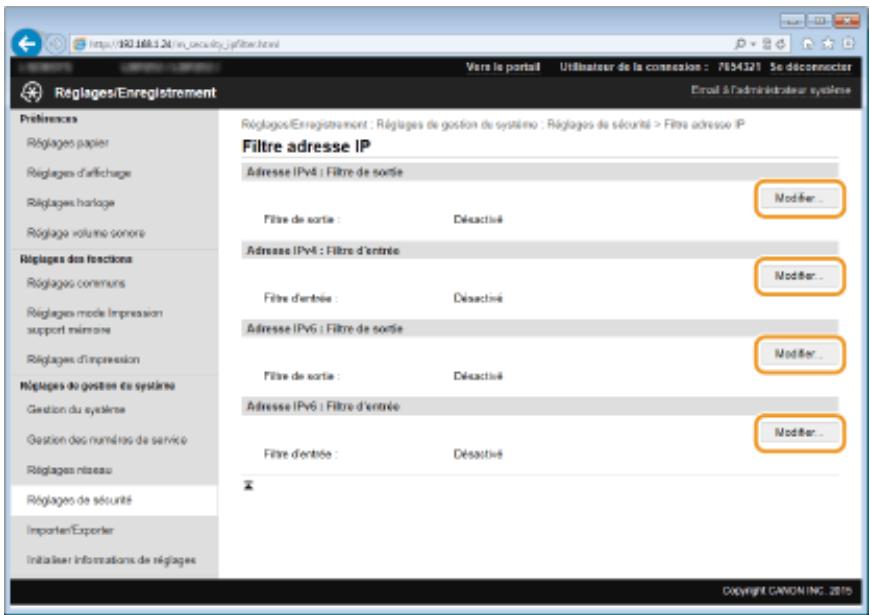870x615 pixels.
Task: Click breadcrumb 'Réglages/Enregistrement' link
Action: 304,124
